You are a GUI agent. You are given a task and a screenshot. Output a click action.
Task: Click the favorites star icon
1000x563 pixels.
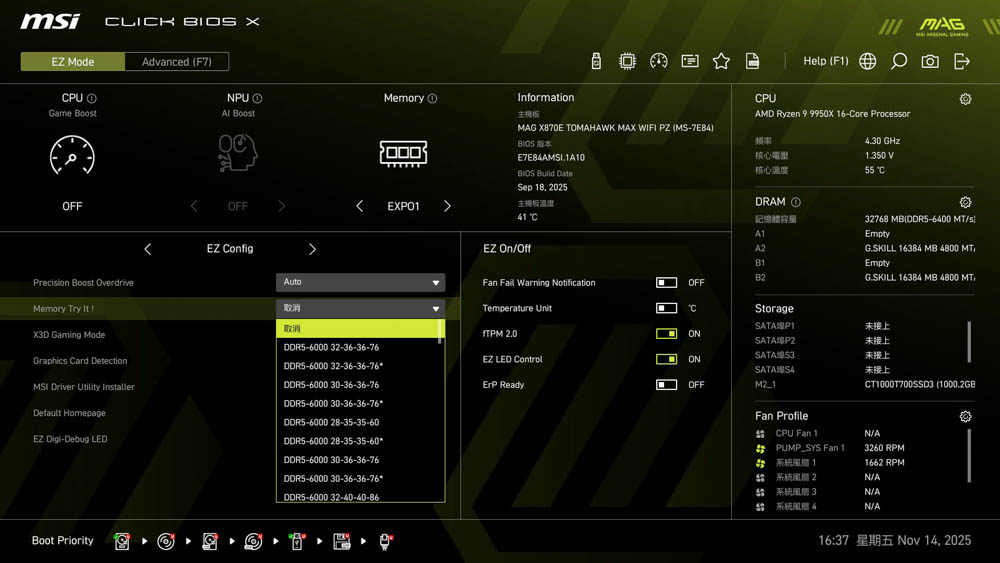tap(721, 61)
